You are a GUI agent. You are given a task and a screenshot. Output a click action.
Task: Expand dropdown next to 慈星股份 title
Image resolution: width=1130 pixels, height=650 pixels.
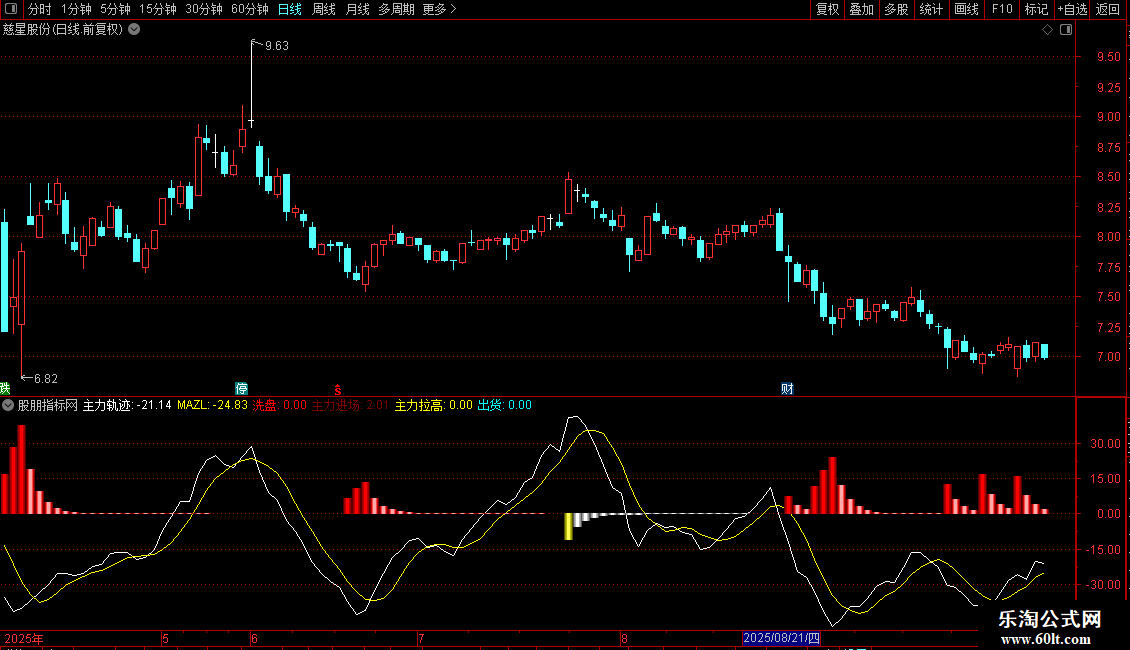134,30
